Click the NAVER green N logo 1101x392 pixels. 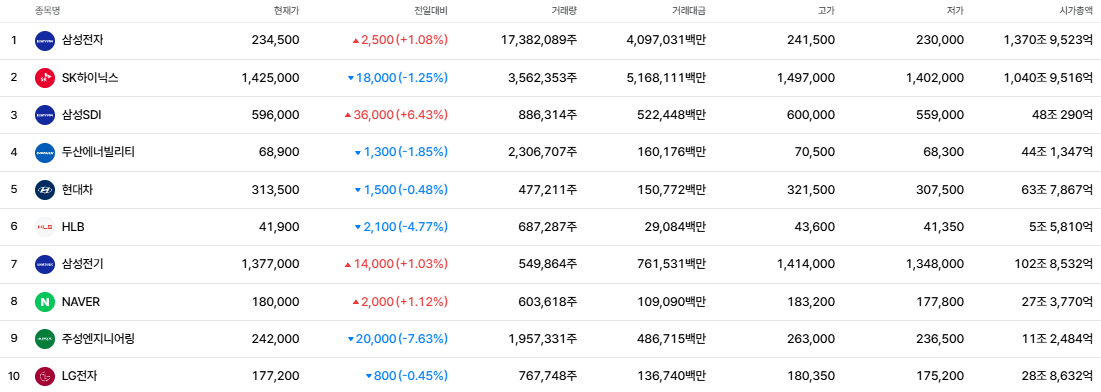(45, 302)
